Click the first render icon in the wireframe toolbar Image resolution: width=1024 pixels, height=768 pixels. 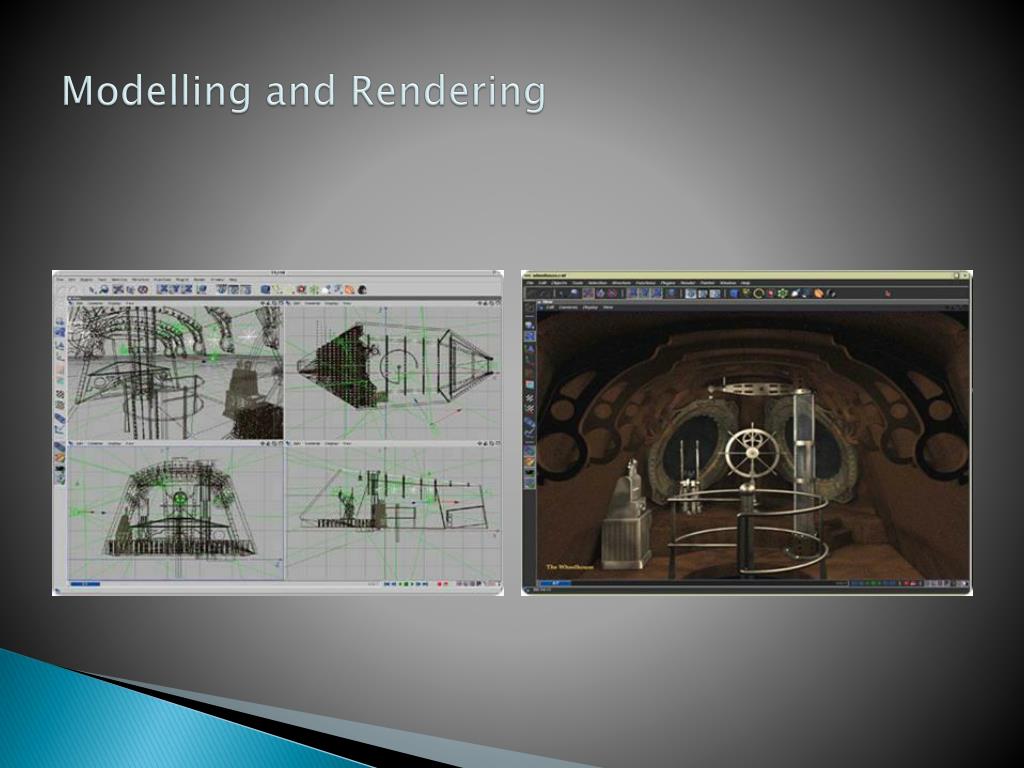pyautogui.click(x=222, y=289)
